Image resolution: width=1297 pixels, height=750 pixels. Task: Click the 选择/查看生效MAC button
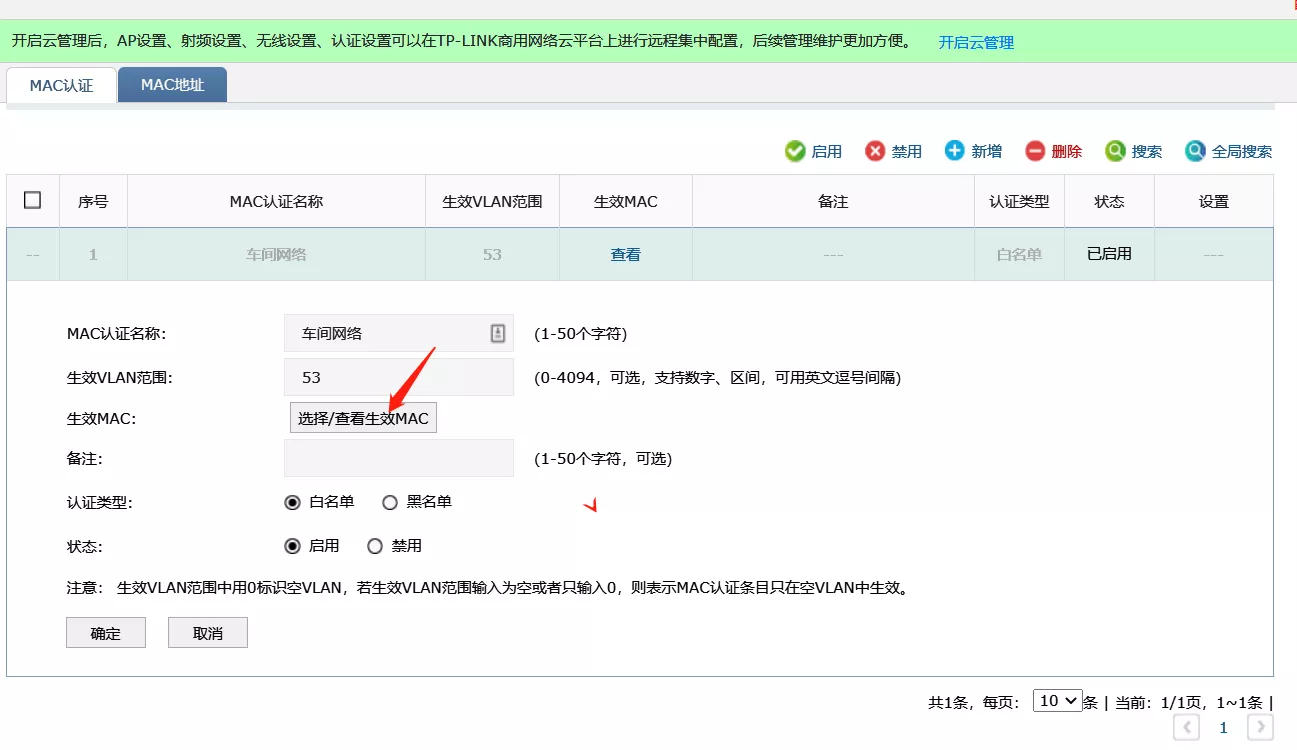[363, 418]
